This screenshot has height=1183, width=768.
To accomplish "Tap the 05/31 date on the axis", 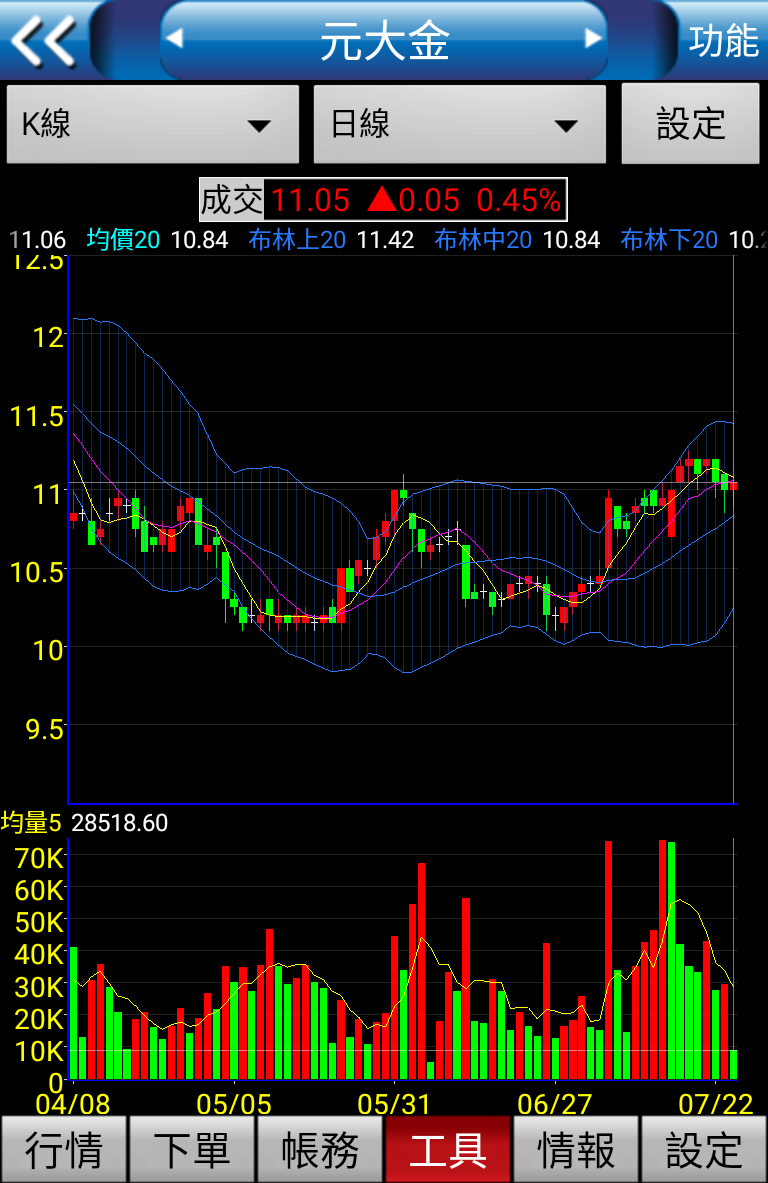I will [394, 1105].
